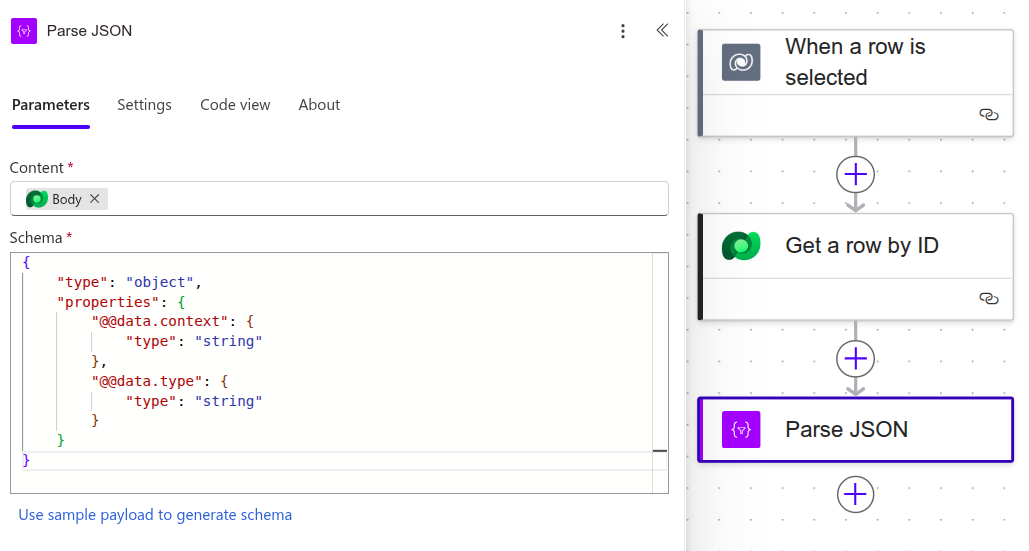1029x551 pixels.
Task: Switch to the Settings tab
Action: pyautogui.click(x=144, y=105)
